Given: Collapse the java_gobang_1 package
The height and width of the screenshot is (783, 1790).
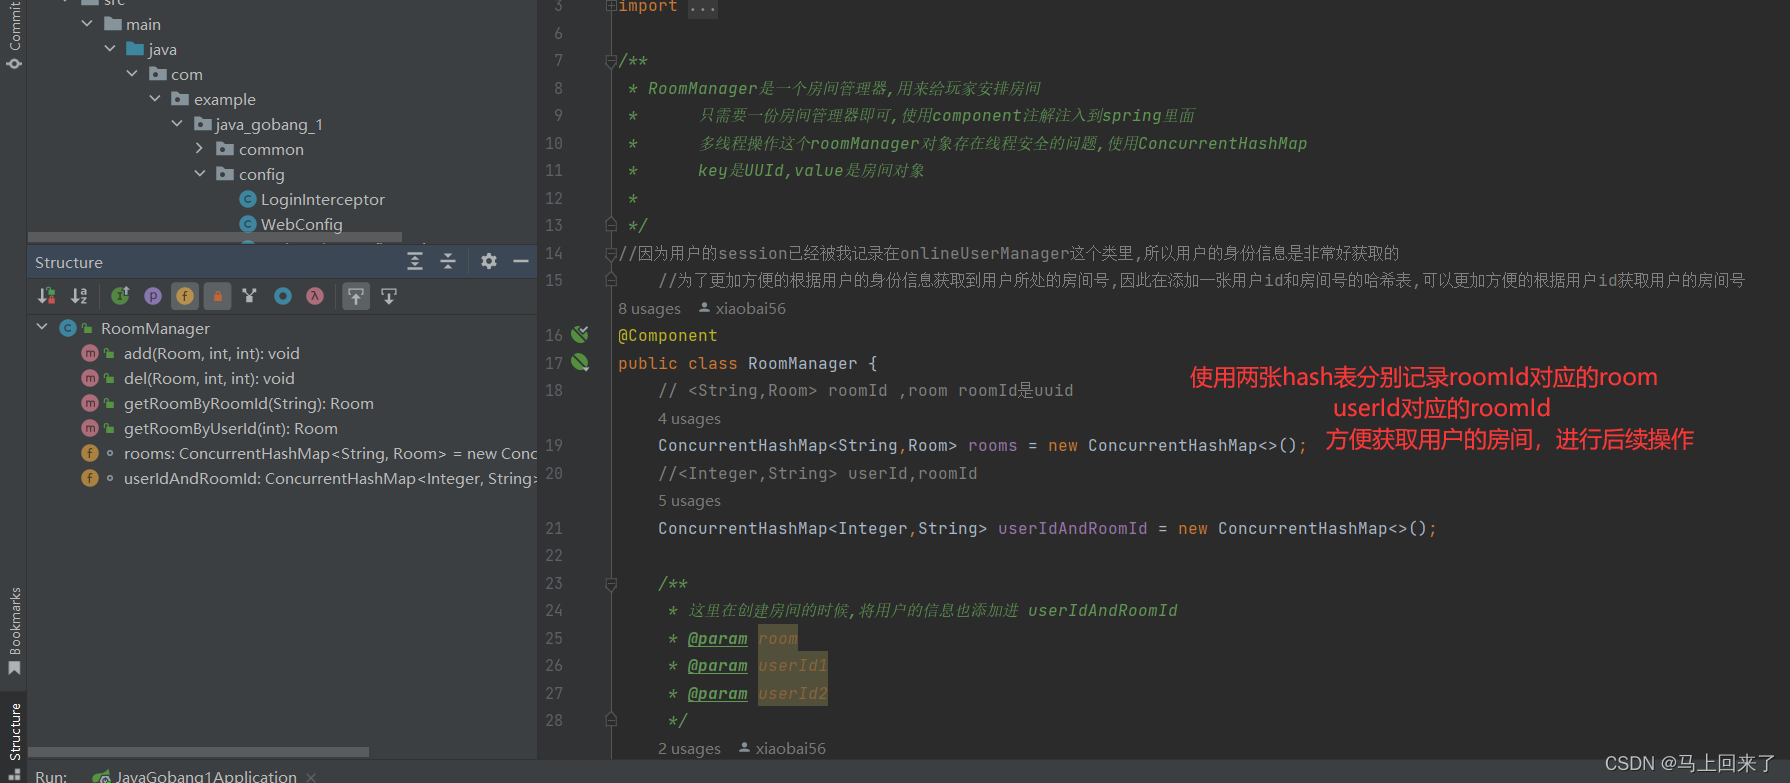Looking at the screenshot, I should [x=177, y=123].
